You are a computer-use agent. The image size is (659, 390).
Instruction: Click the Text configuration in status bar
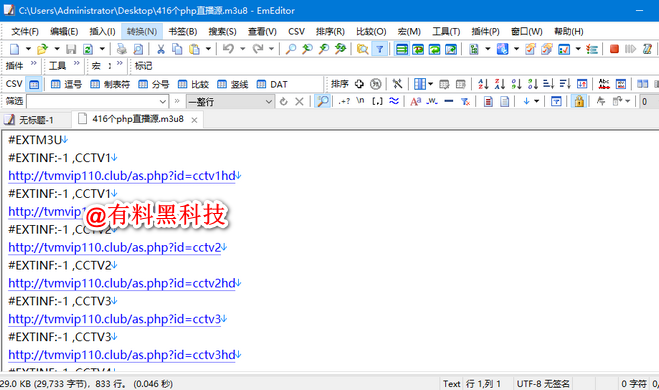pyautogui.click(x=452, y=384)
